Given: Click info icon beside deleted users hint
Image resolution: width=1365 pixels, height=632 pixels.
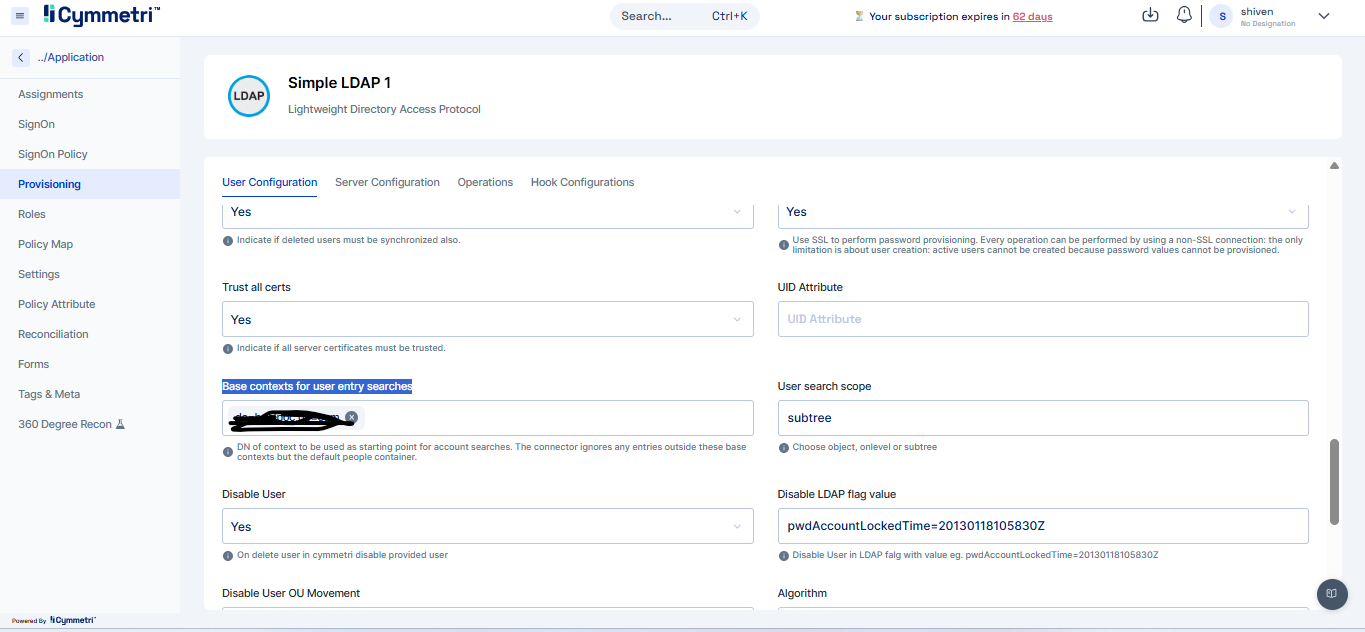Looking at the screenshot, I should coord(228,240).
